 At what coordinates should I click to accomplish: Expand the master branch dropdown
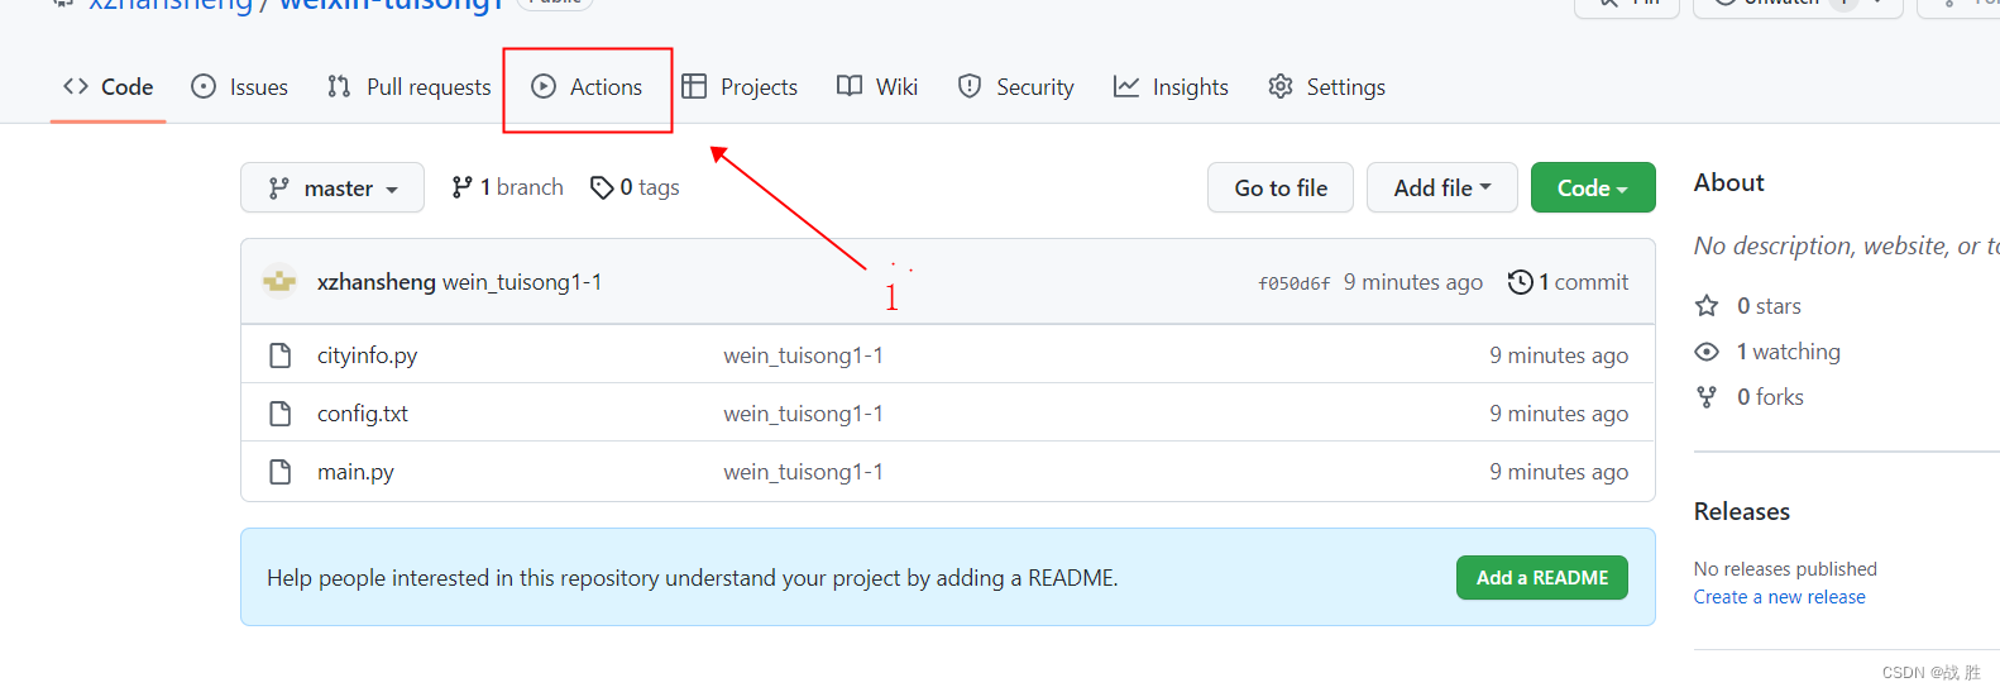[x=332, y=188]
